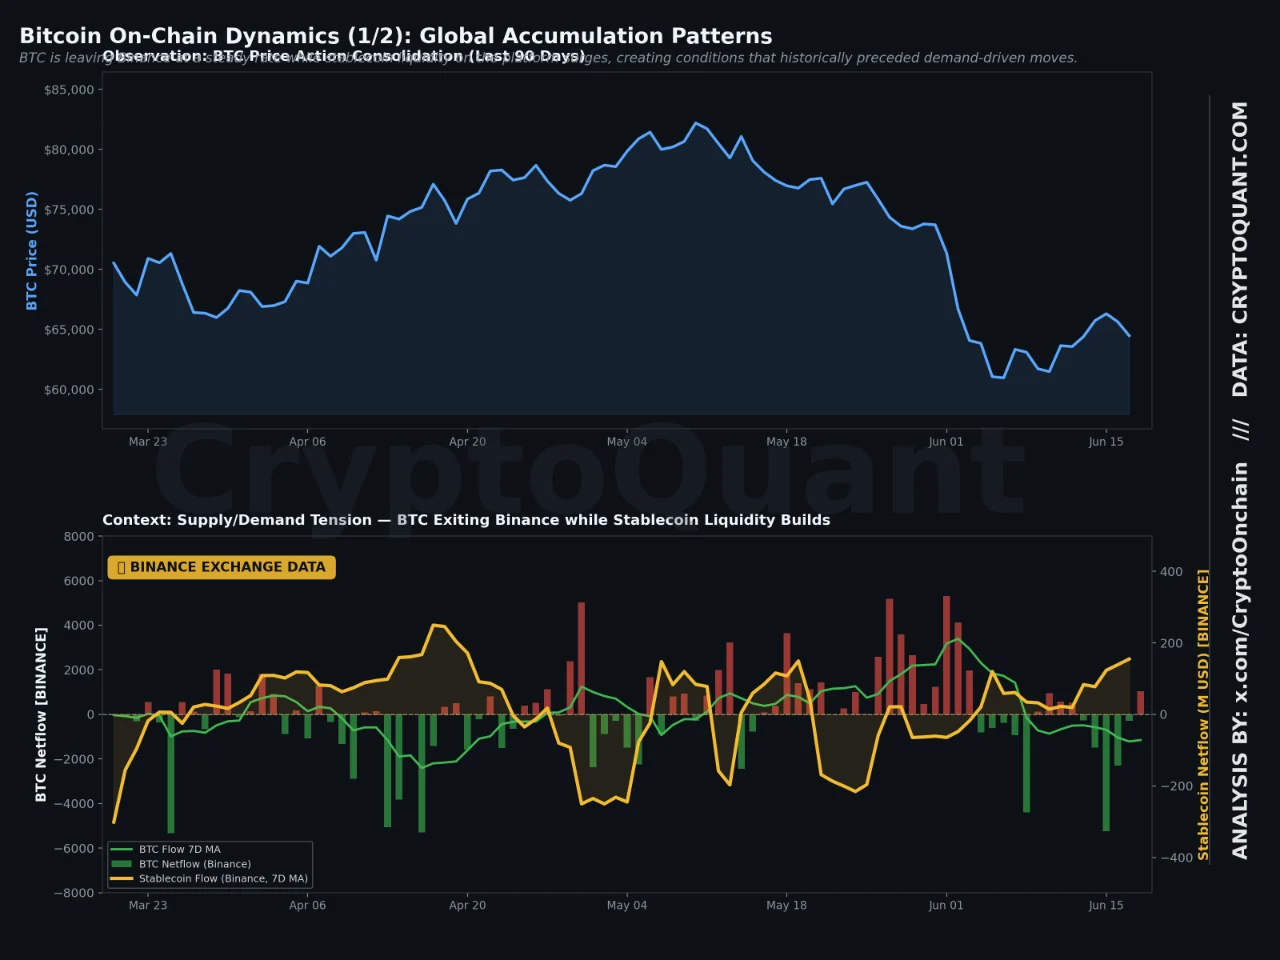Click the 8000 tick on the BTC Netflow axis
This screenshot has height=960, width=1280.
click(79, 537)
